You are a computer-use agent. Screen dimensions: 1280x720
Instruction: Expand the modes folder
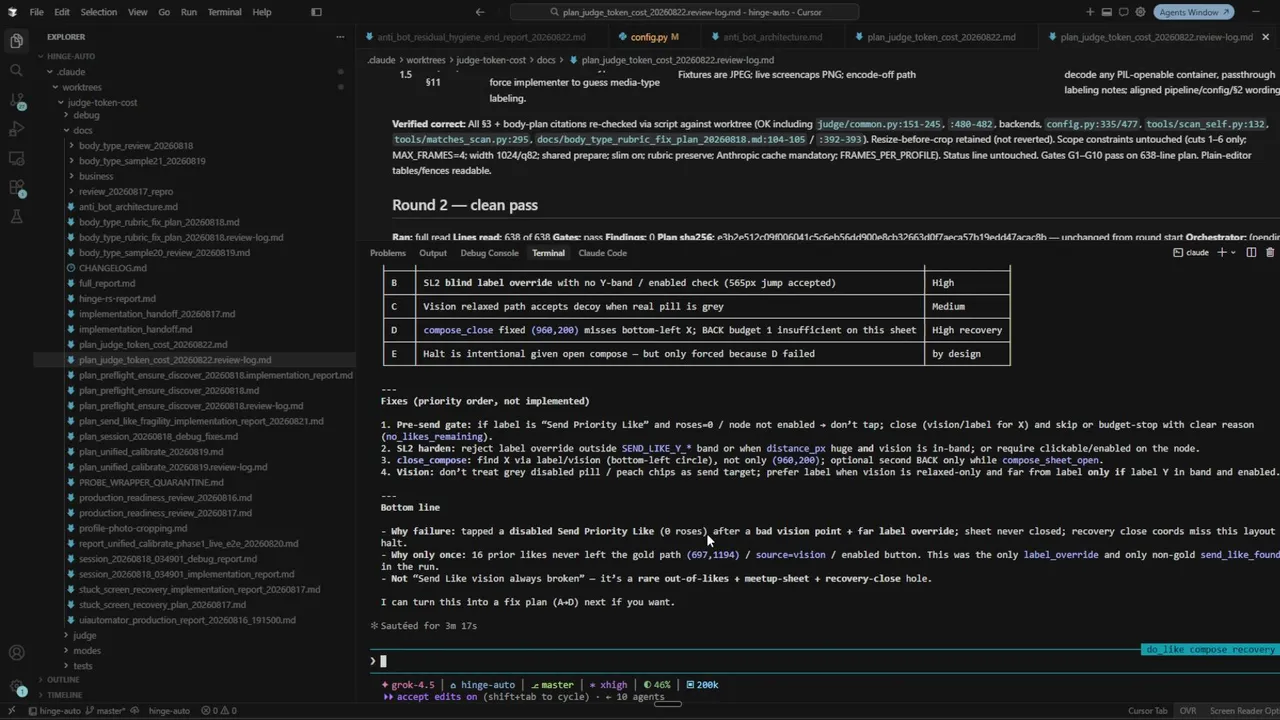(x=87, y=650)
